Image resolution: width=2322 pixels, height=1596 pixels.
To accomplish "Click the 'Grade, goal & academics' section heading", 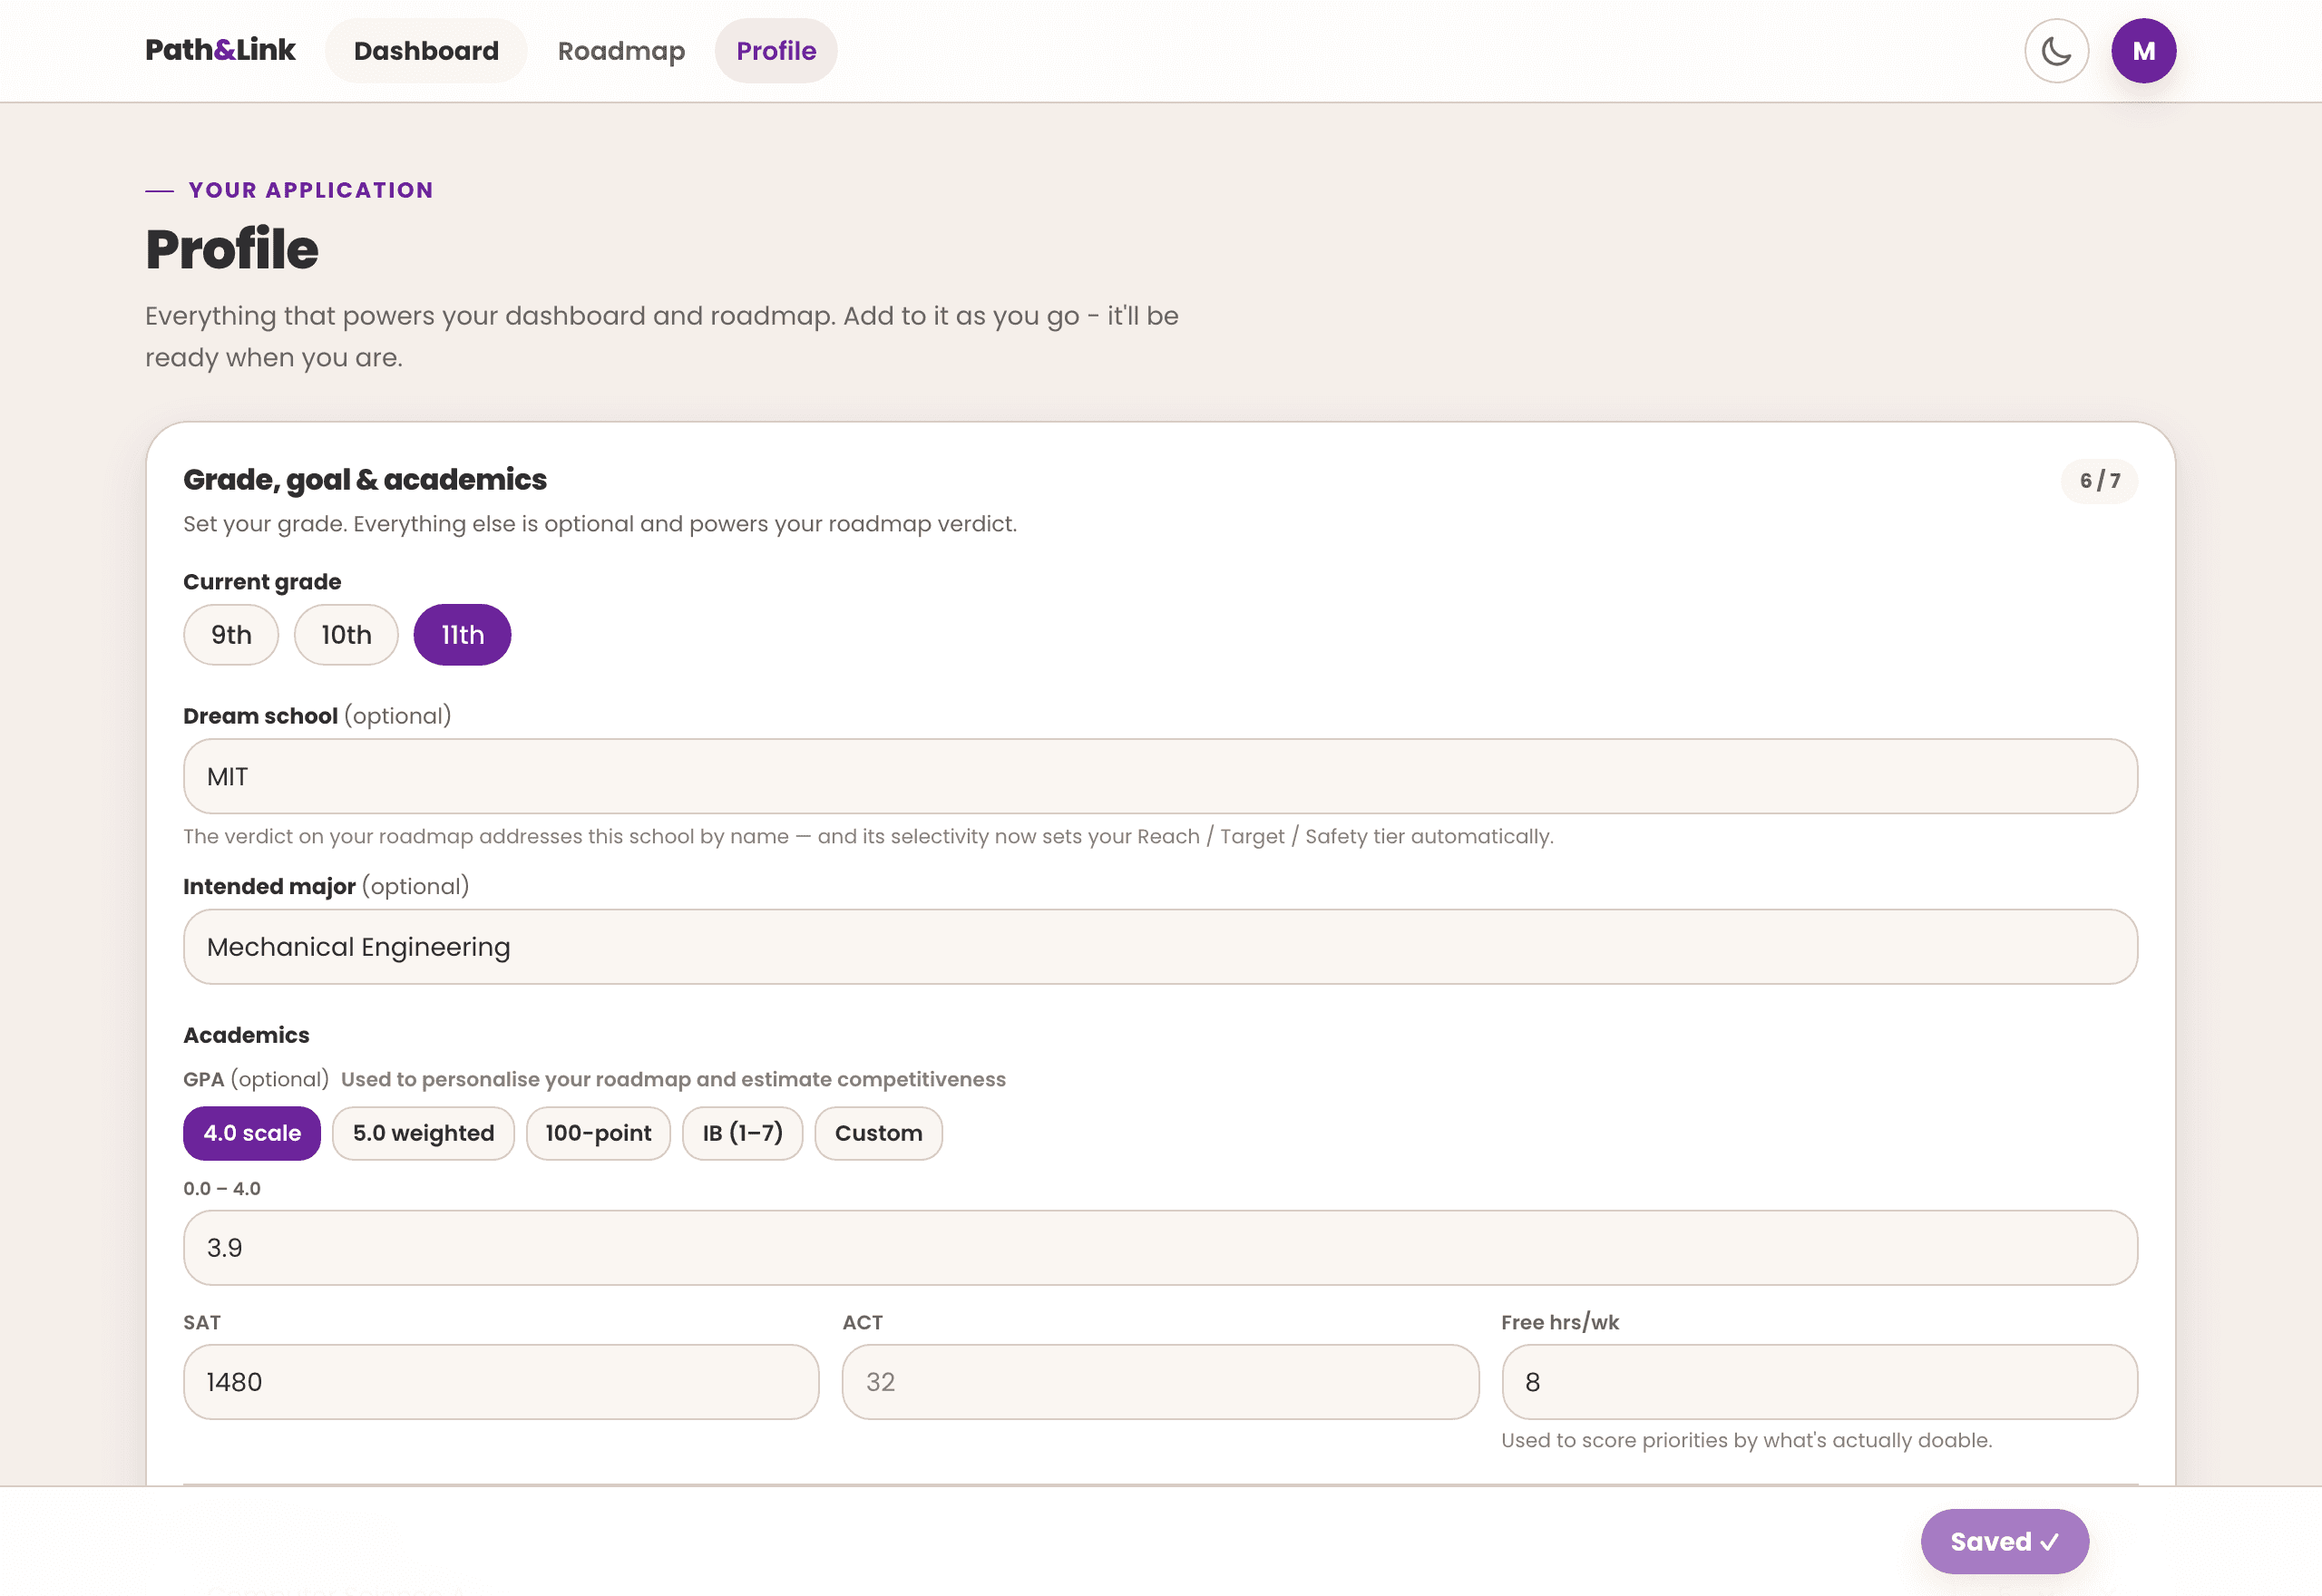I will 365,480.
